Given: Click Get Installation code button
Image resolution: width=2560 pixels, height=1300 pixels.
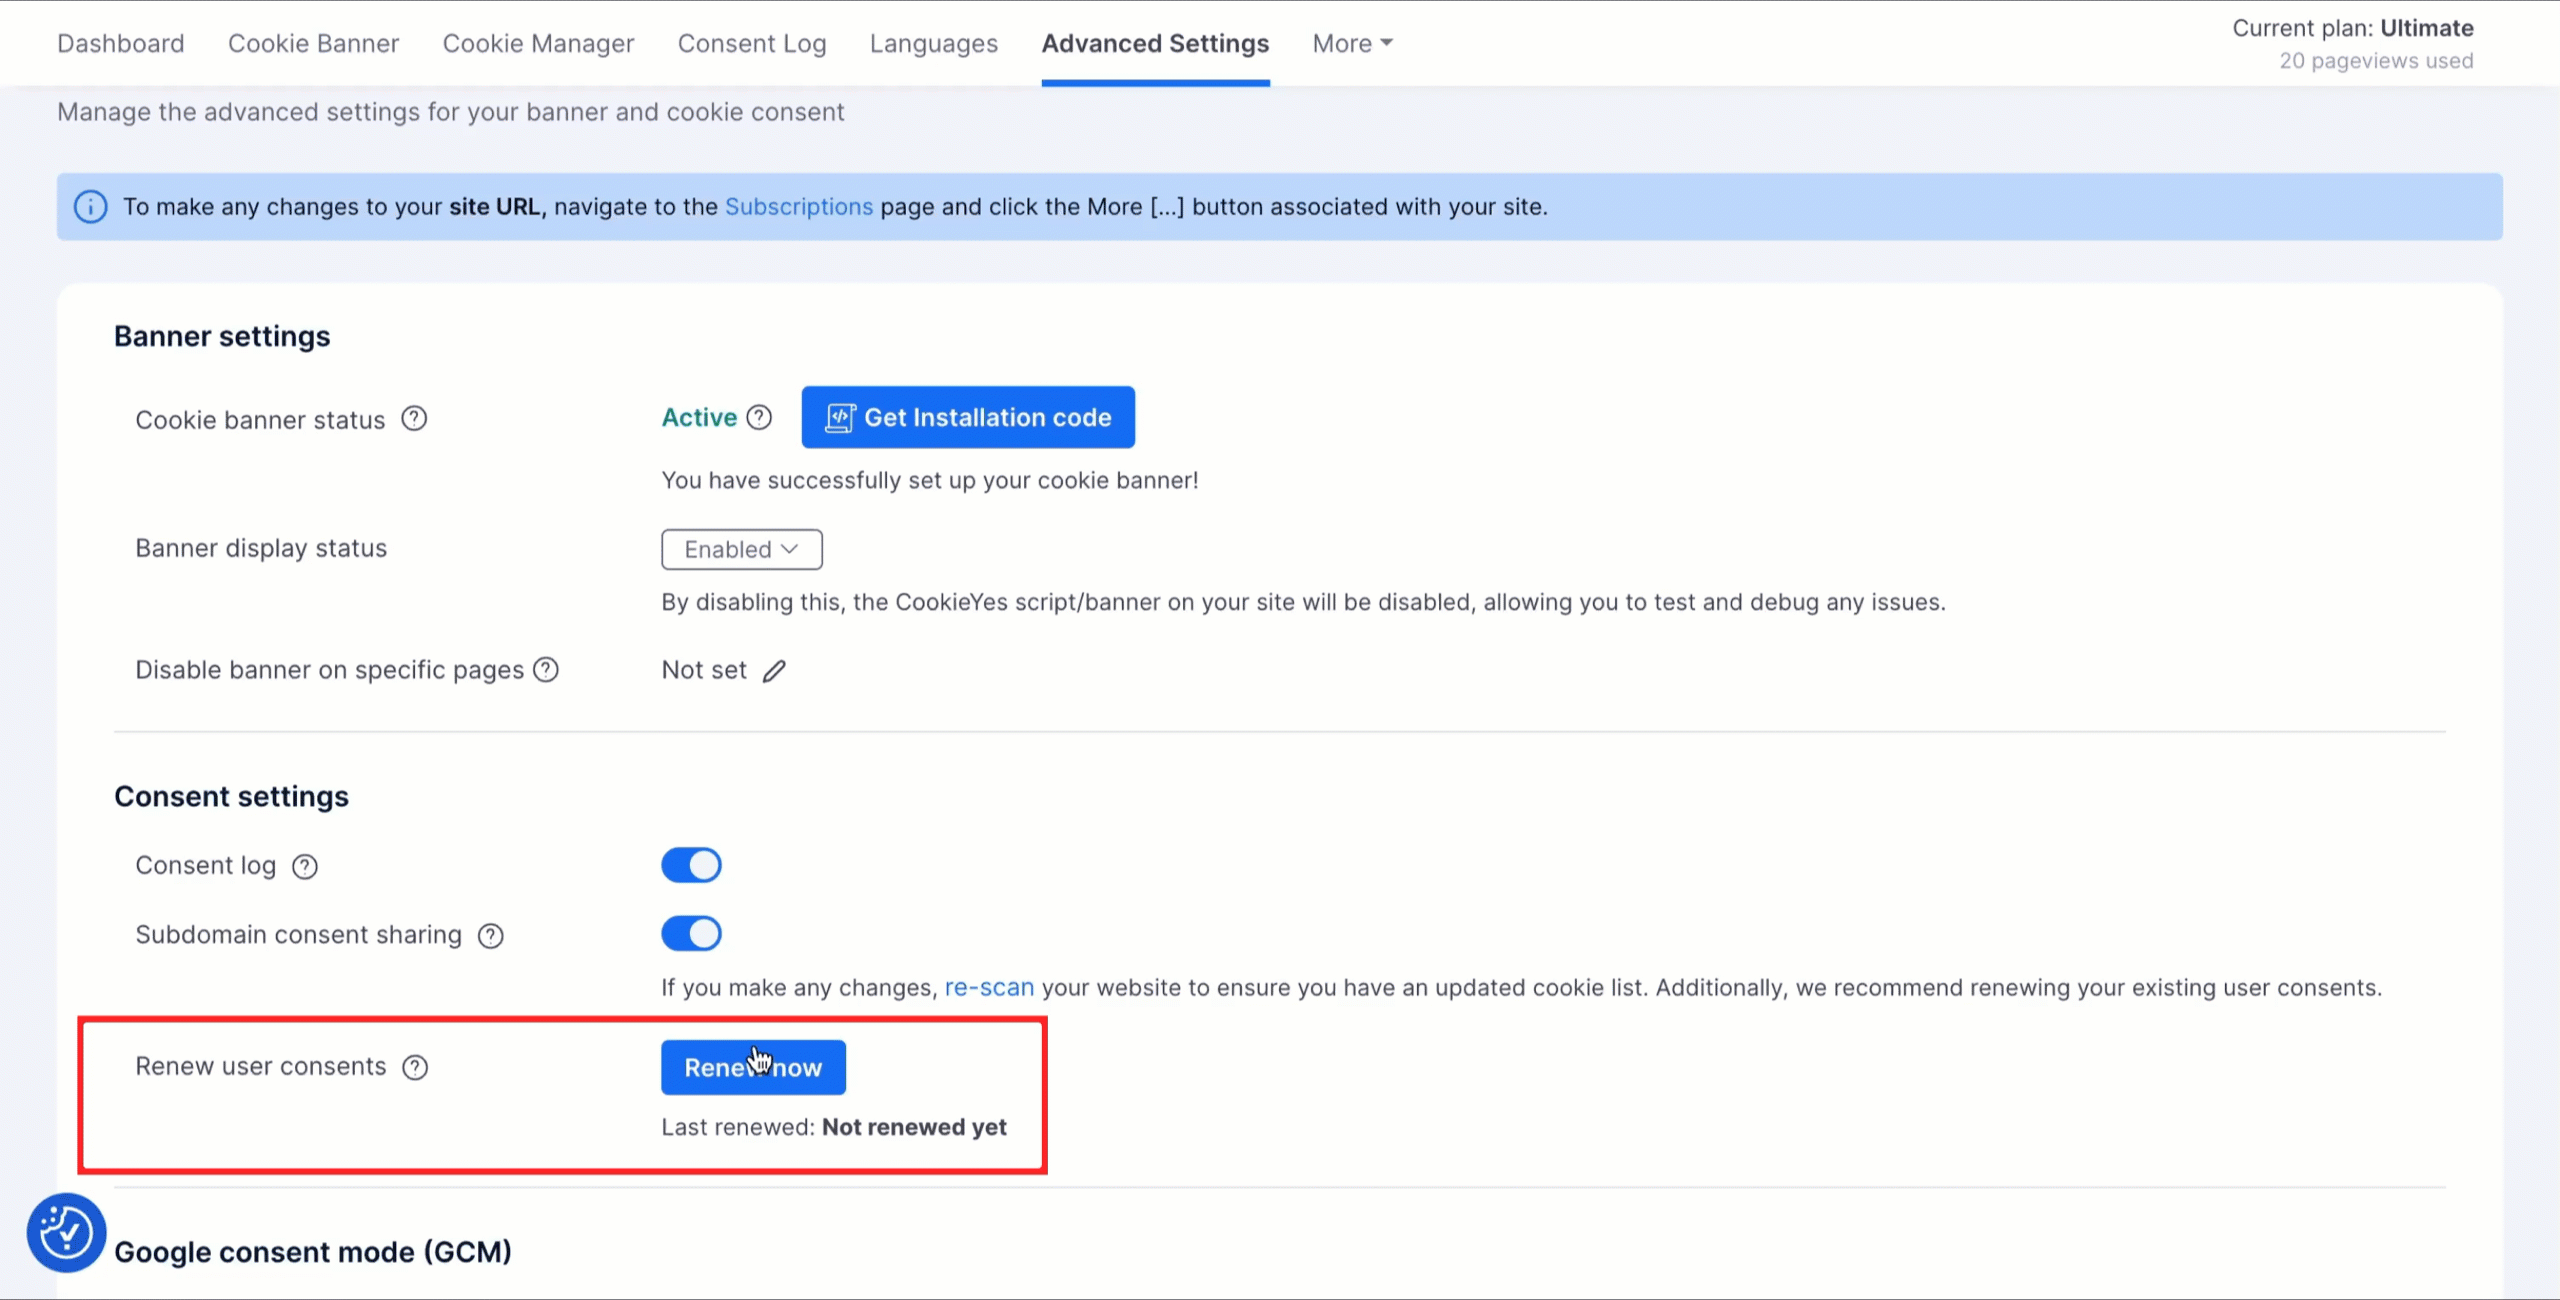Looking at the screenshot, I should [968, 417].
